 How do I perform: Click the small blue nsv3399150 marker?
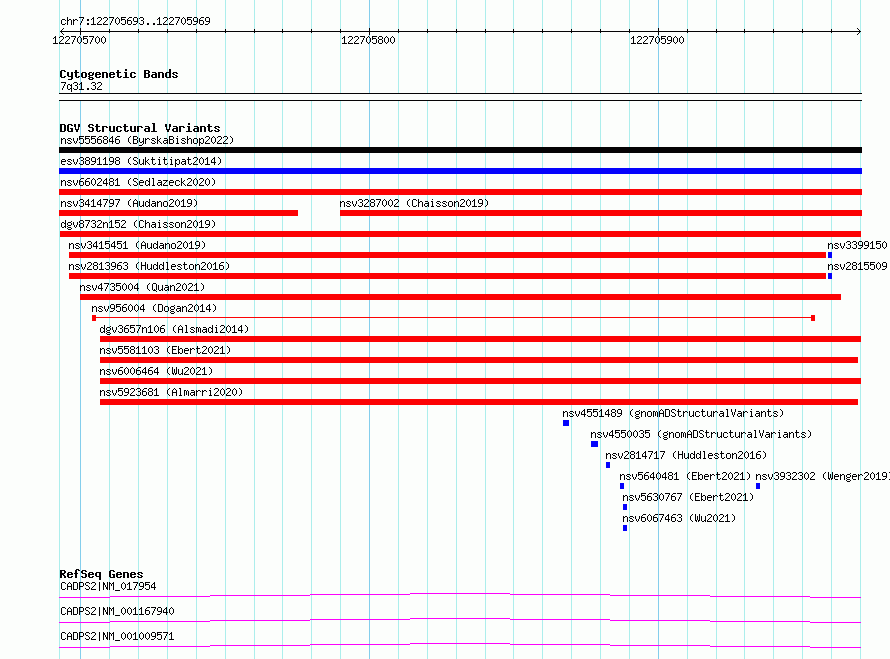(830, 255)
